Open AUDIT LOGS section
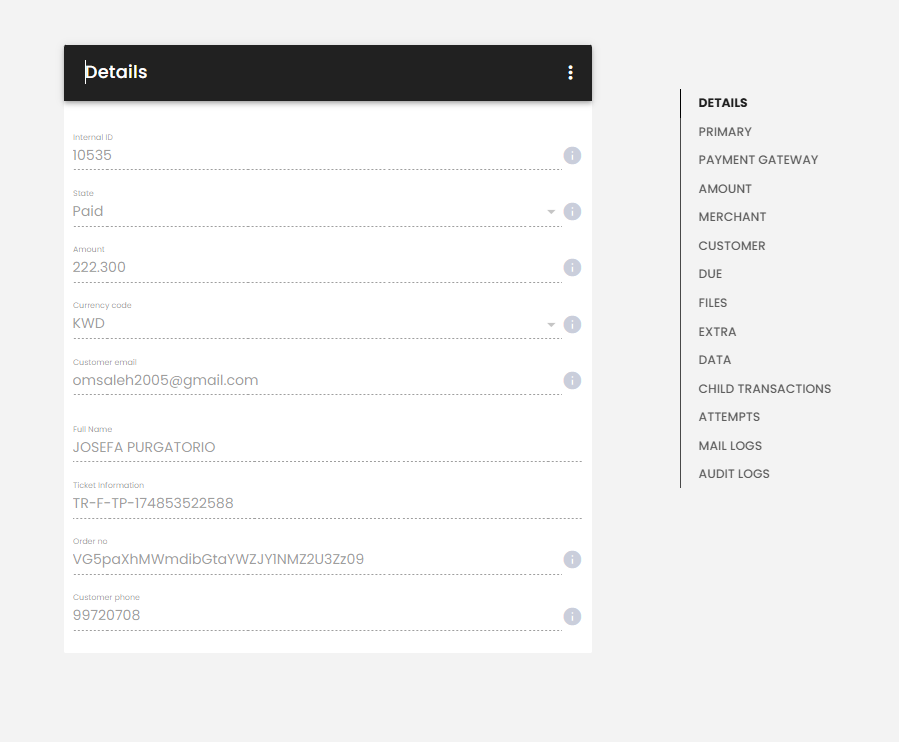This screenshot has height=742, width=899. click(x=734, y=474)
